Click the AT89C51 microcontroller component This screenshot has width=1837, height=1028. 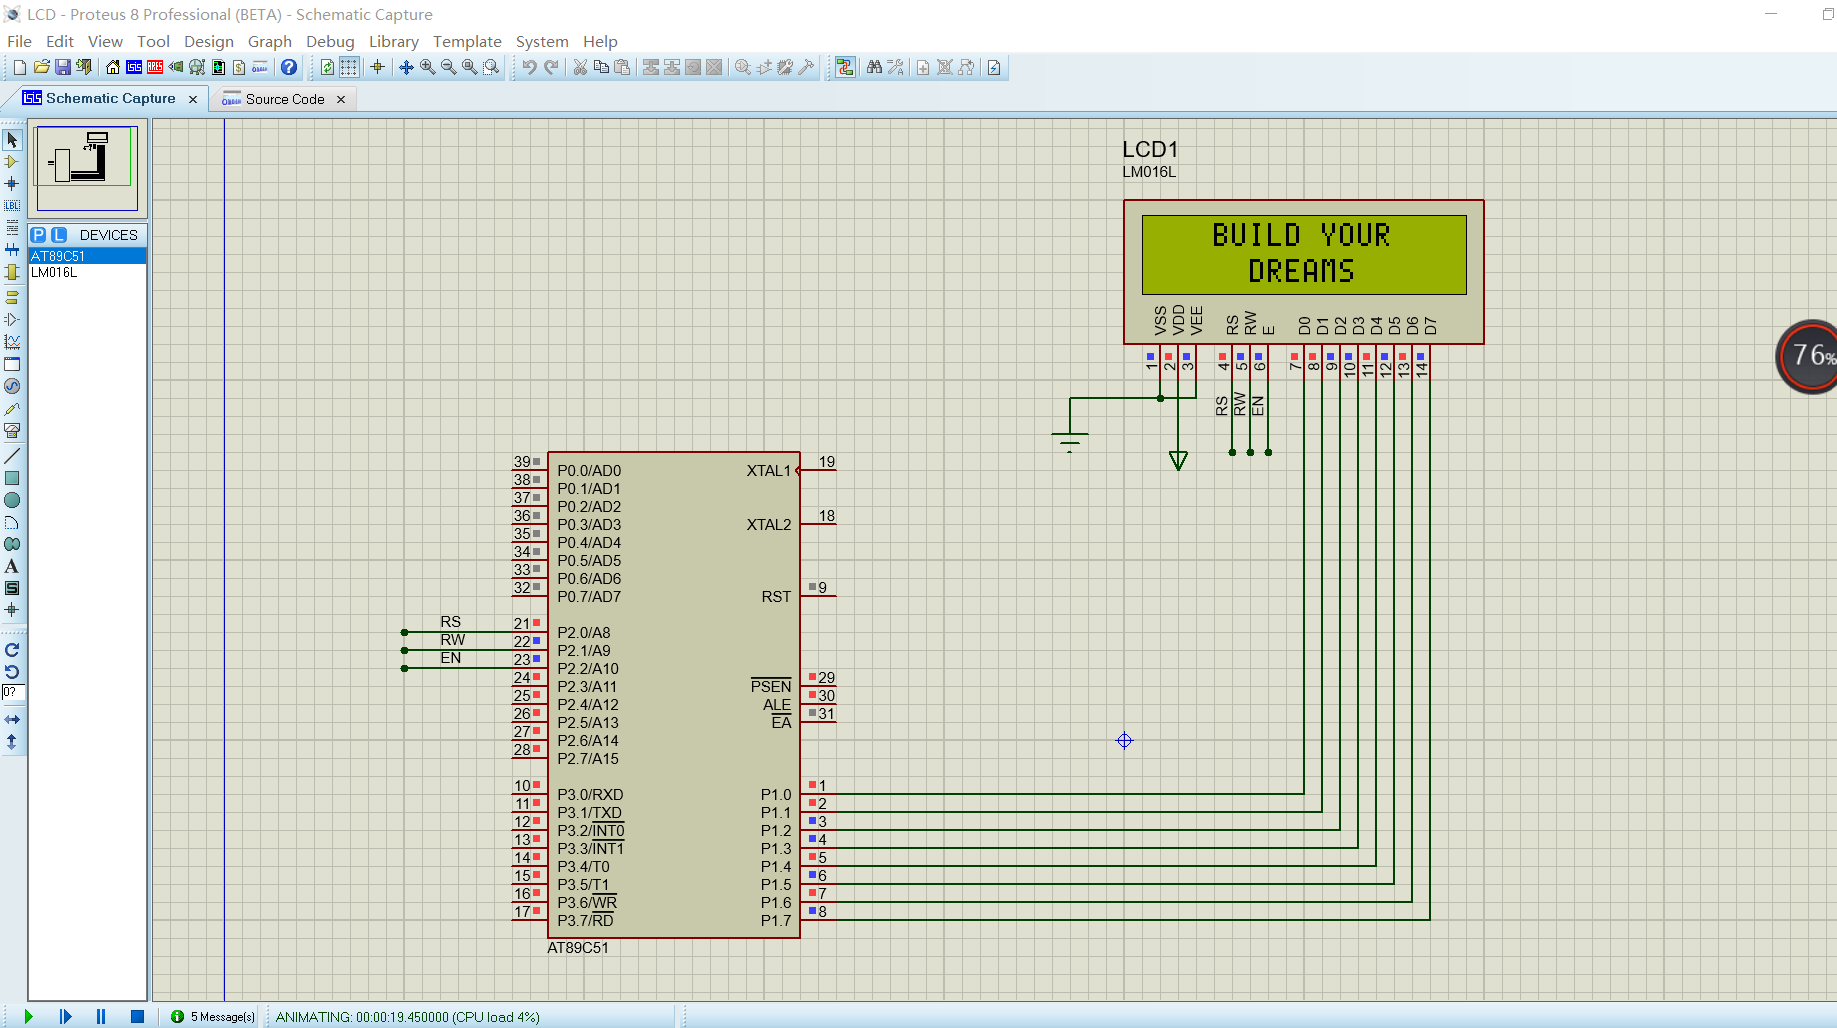click(x=673, y=695)
